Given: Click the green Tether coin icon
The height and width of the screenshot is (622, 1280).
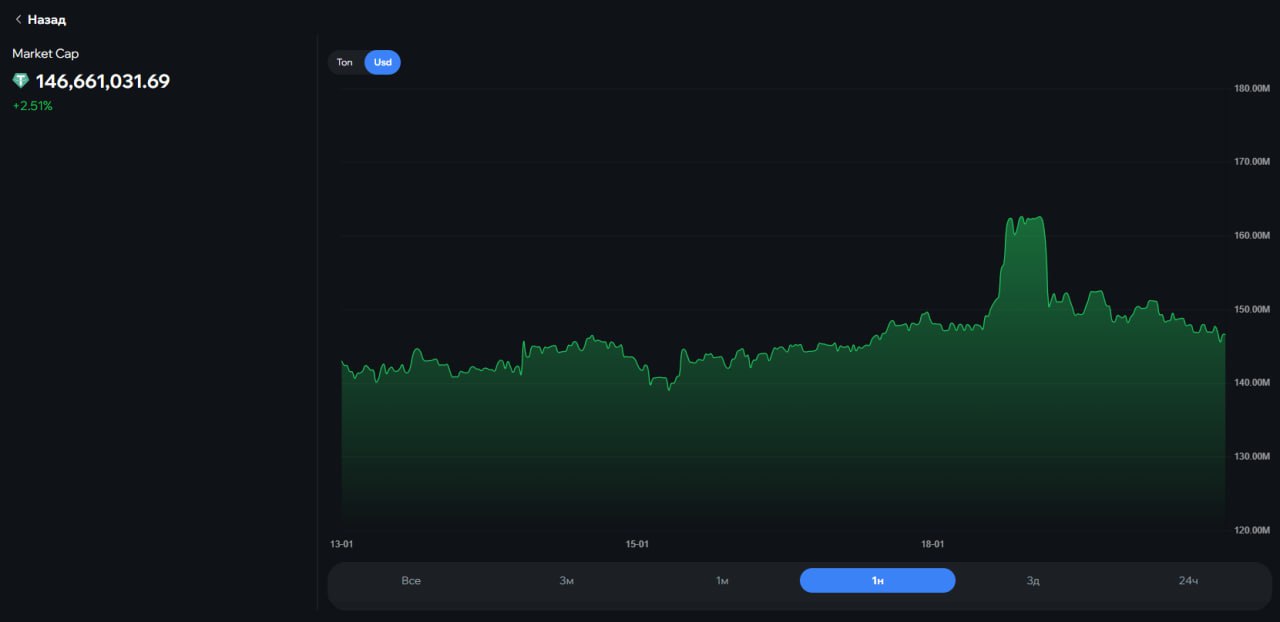Looking at the screenshot, I should (x=21, y=81).
